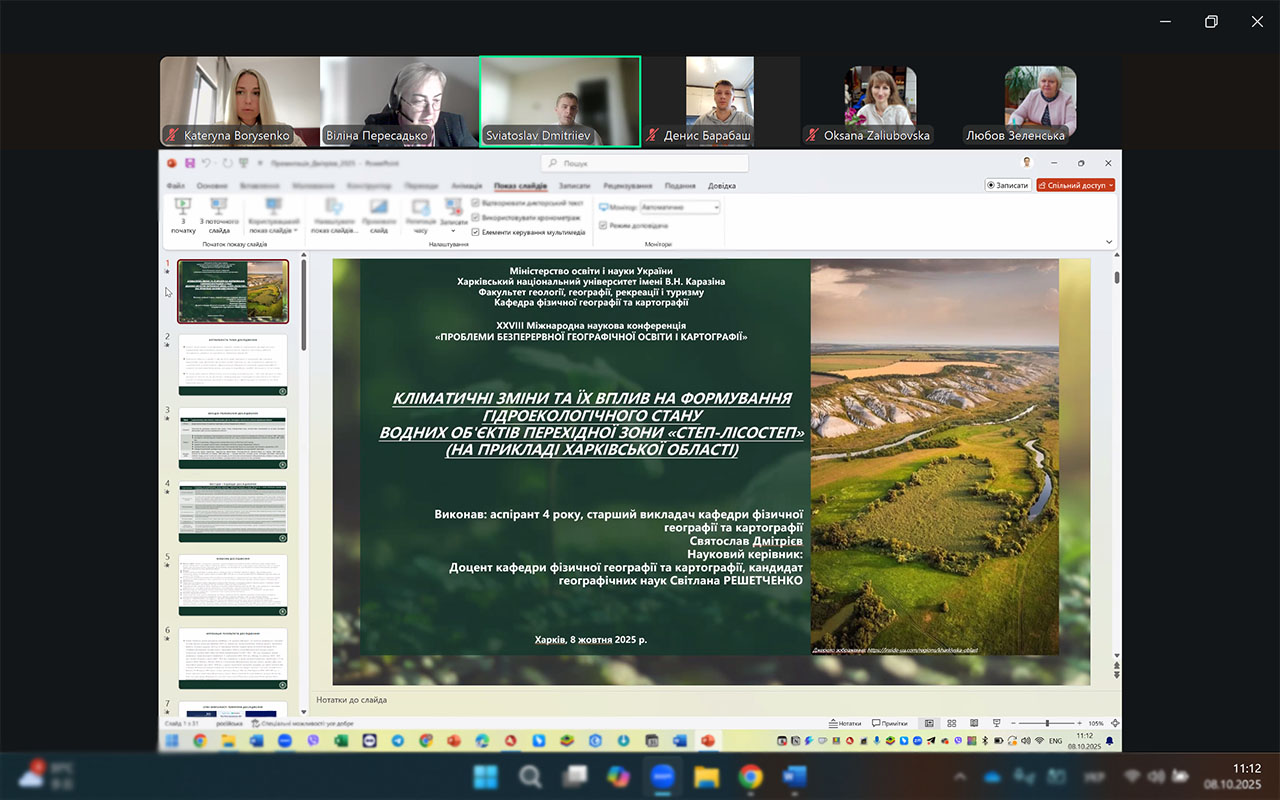The width and height of the screenshot is (1280, 800).
Task: Open Zoom app in bottom taskbar
Action: pyautogui.click(x=662, y=776)
